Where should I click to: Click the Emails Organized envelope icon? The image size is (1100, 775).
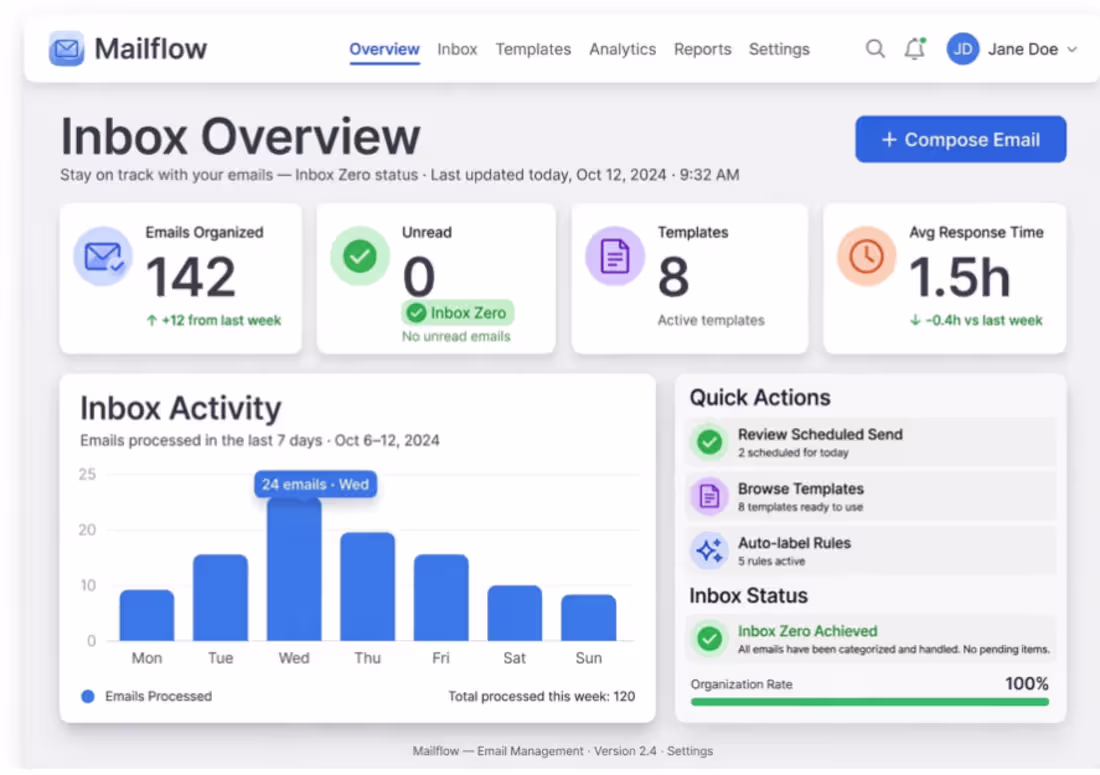pos(103,256)
